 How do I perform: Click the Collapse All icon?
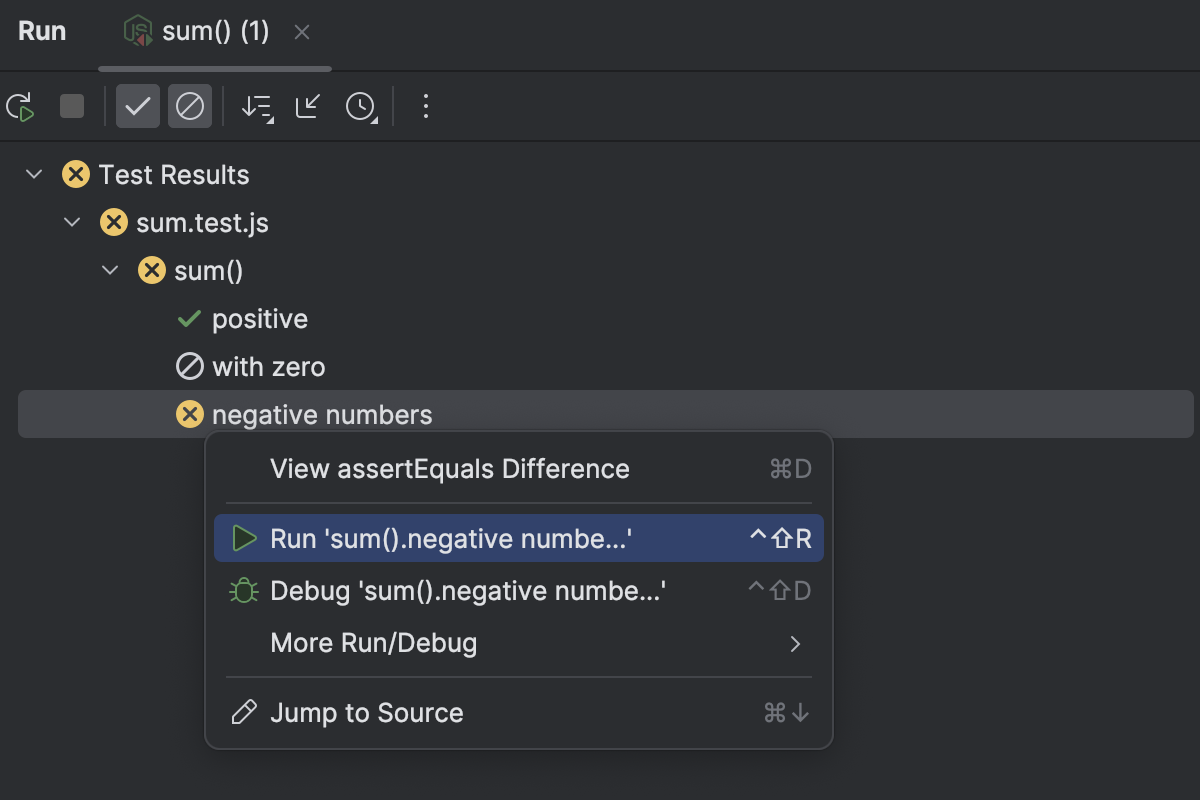point(308,106)
